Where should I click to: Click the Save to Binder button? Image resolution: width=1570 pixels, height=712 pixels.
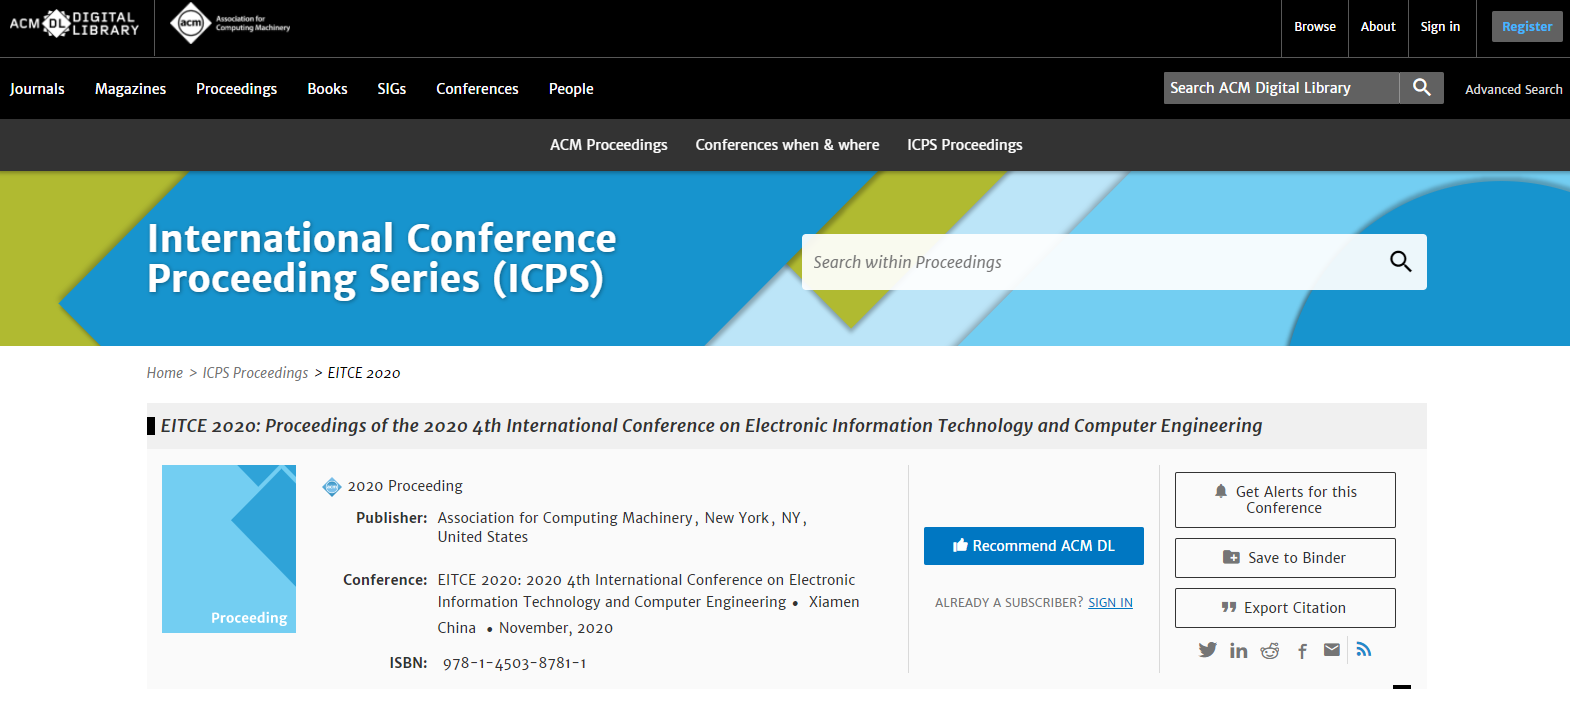[1285, 558]
